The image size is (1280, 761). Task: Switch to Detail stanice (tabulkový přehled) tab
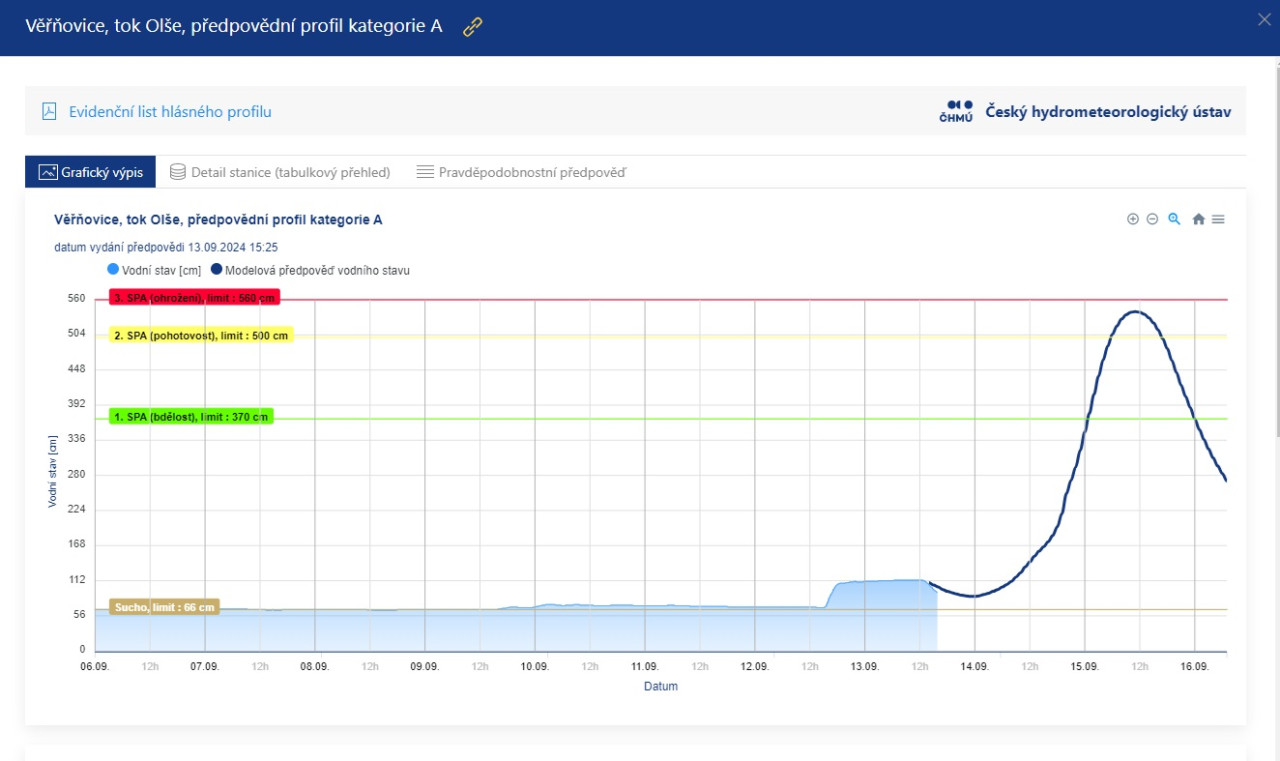(x=280, y=172)
